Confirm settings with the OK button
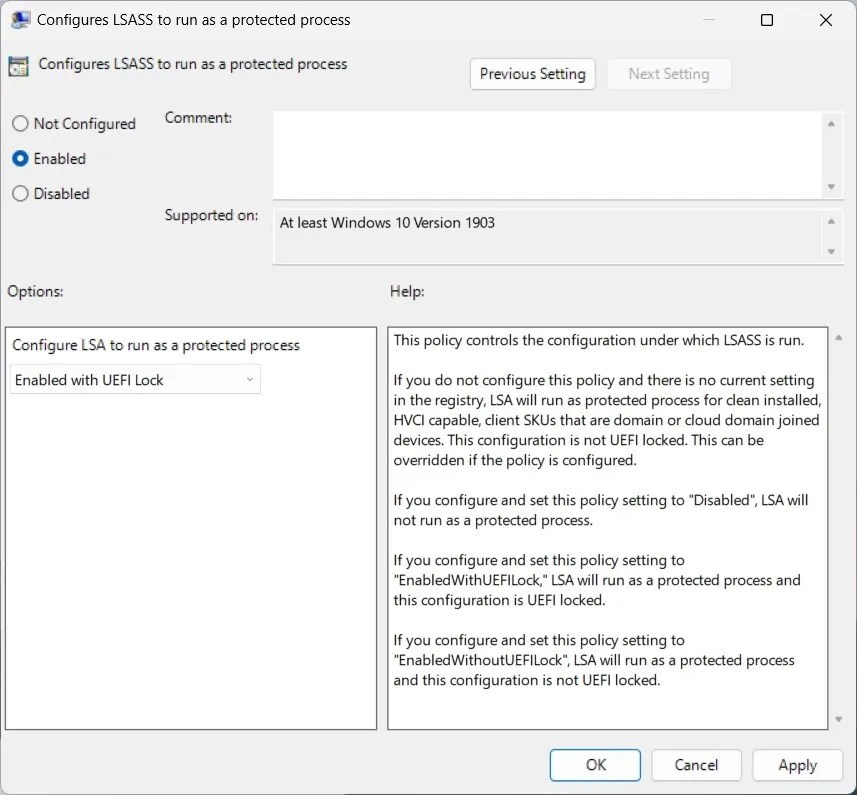The width and height of the screenshot is (857, 795). [x=594, y=764]
